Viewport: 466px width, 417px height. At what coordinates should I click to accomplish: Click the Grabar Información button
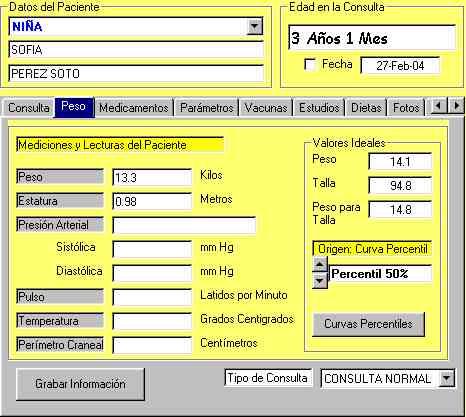pyautogui.click(x=80, y=384)
